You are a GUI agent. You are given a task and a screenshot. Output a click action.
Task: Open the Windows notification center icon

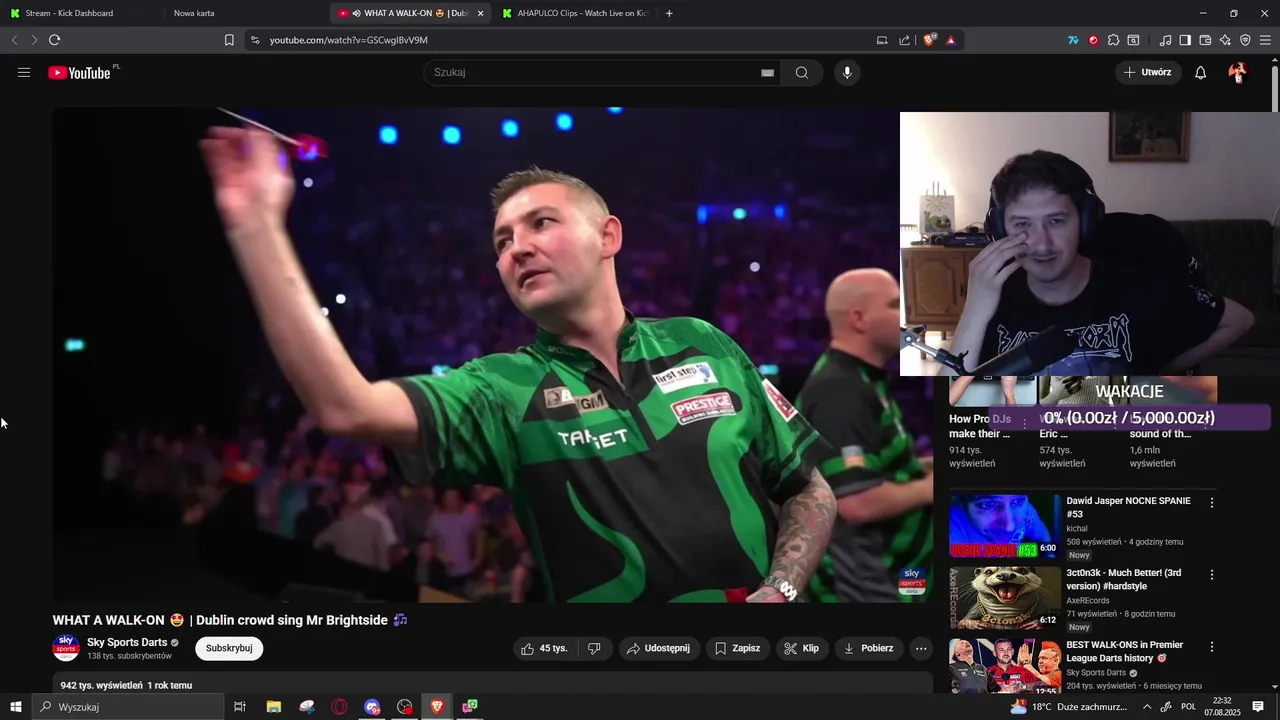point(1258,707)
